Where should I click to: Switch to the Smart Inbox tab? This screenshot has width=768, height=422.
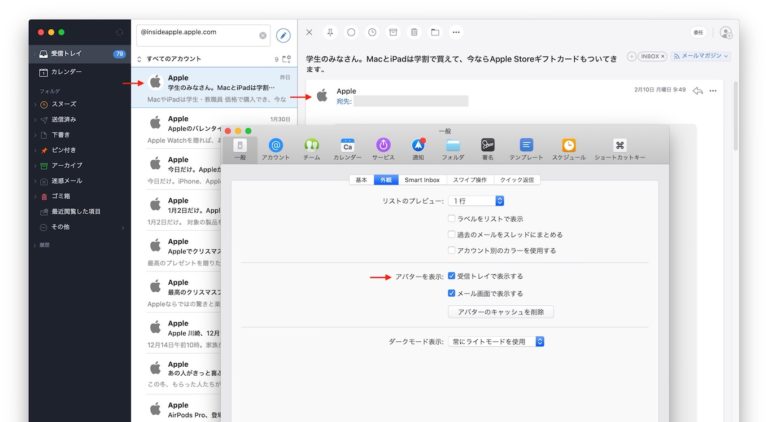click(422, 180)
